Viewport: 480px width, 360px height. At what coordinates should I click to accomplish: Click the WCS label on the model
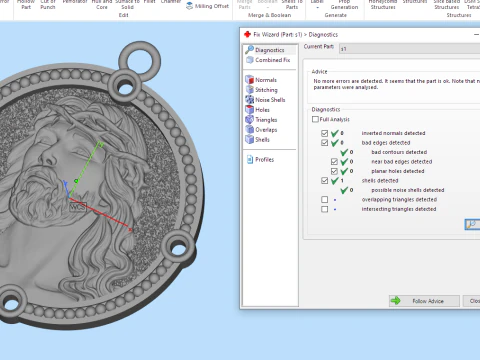tap(78, 207)
